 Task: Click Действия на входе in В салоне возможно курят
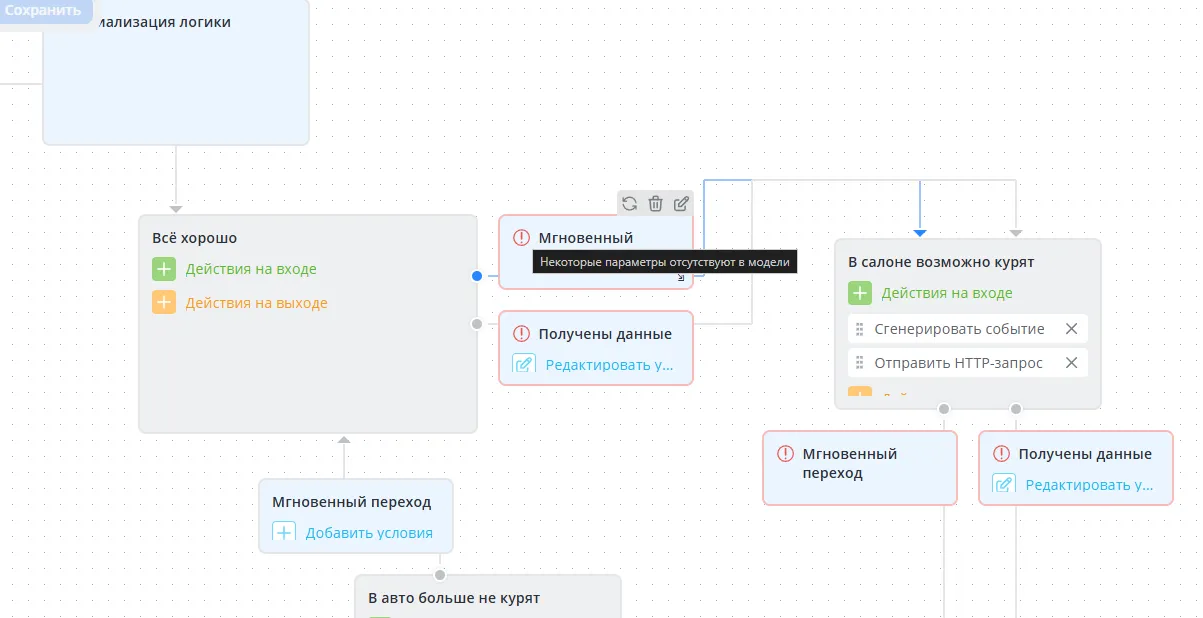pyautogui.click(x=946, y=293)
